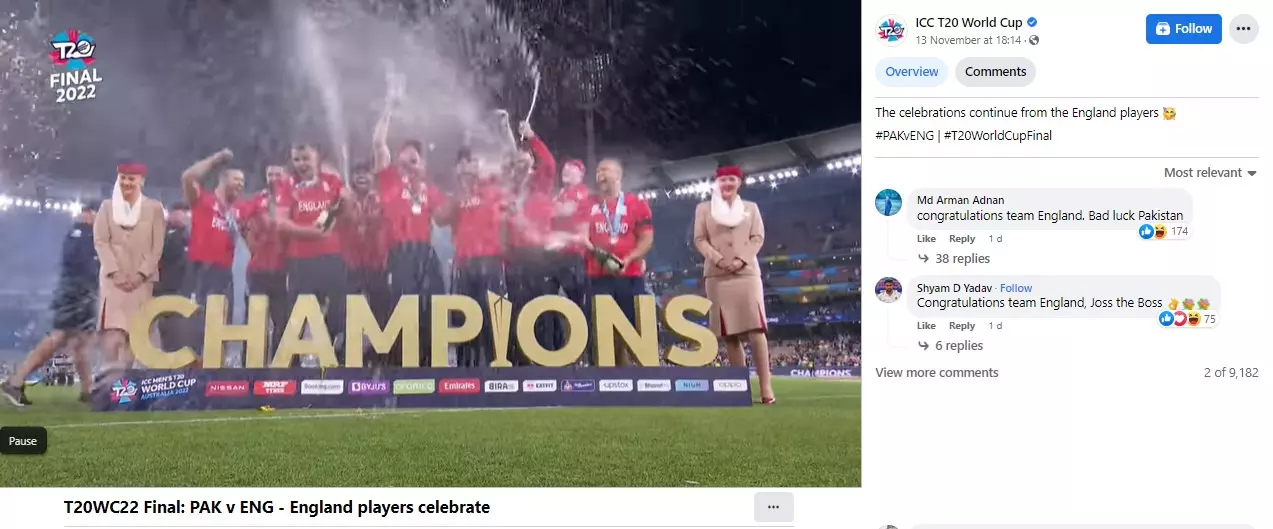Screen dimensions: 1273x529
Task: Expand the 6 replies thread
Action: click(950, 346)
